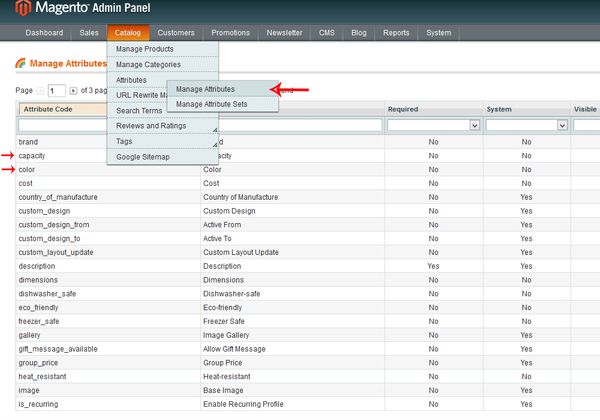Click the Magento logo icon
The height and width of the screenshot is (420, 600).
point(23,8)
